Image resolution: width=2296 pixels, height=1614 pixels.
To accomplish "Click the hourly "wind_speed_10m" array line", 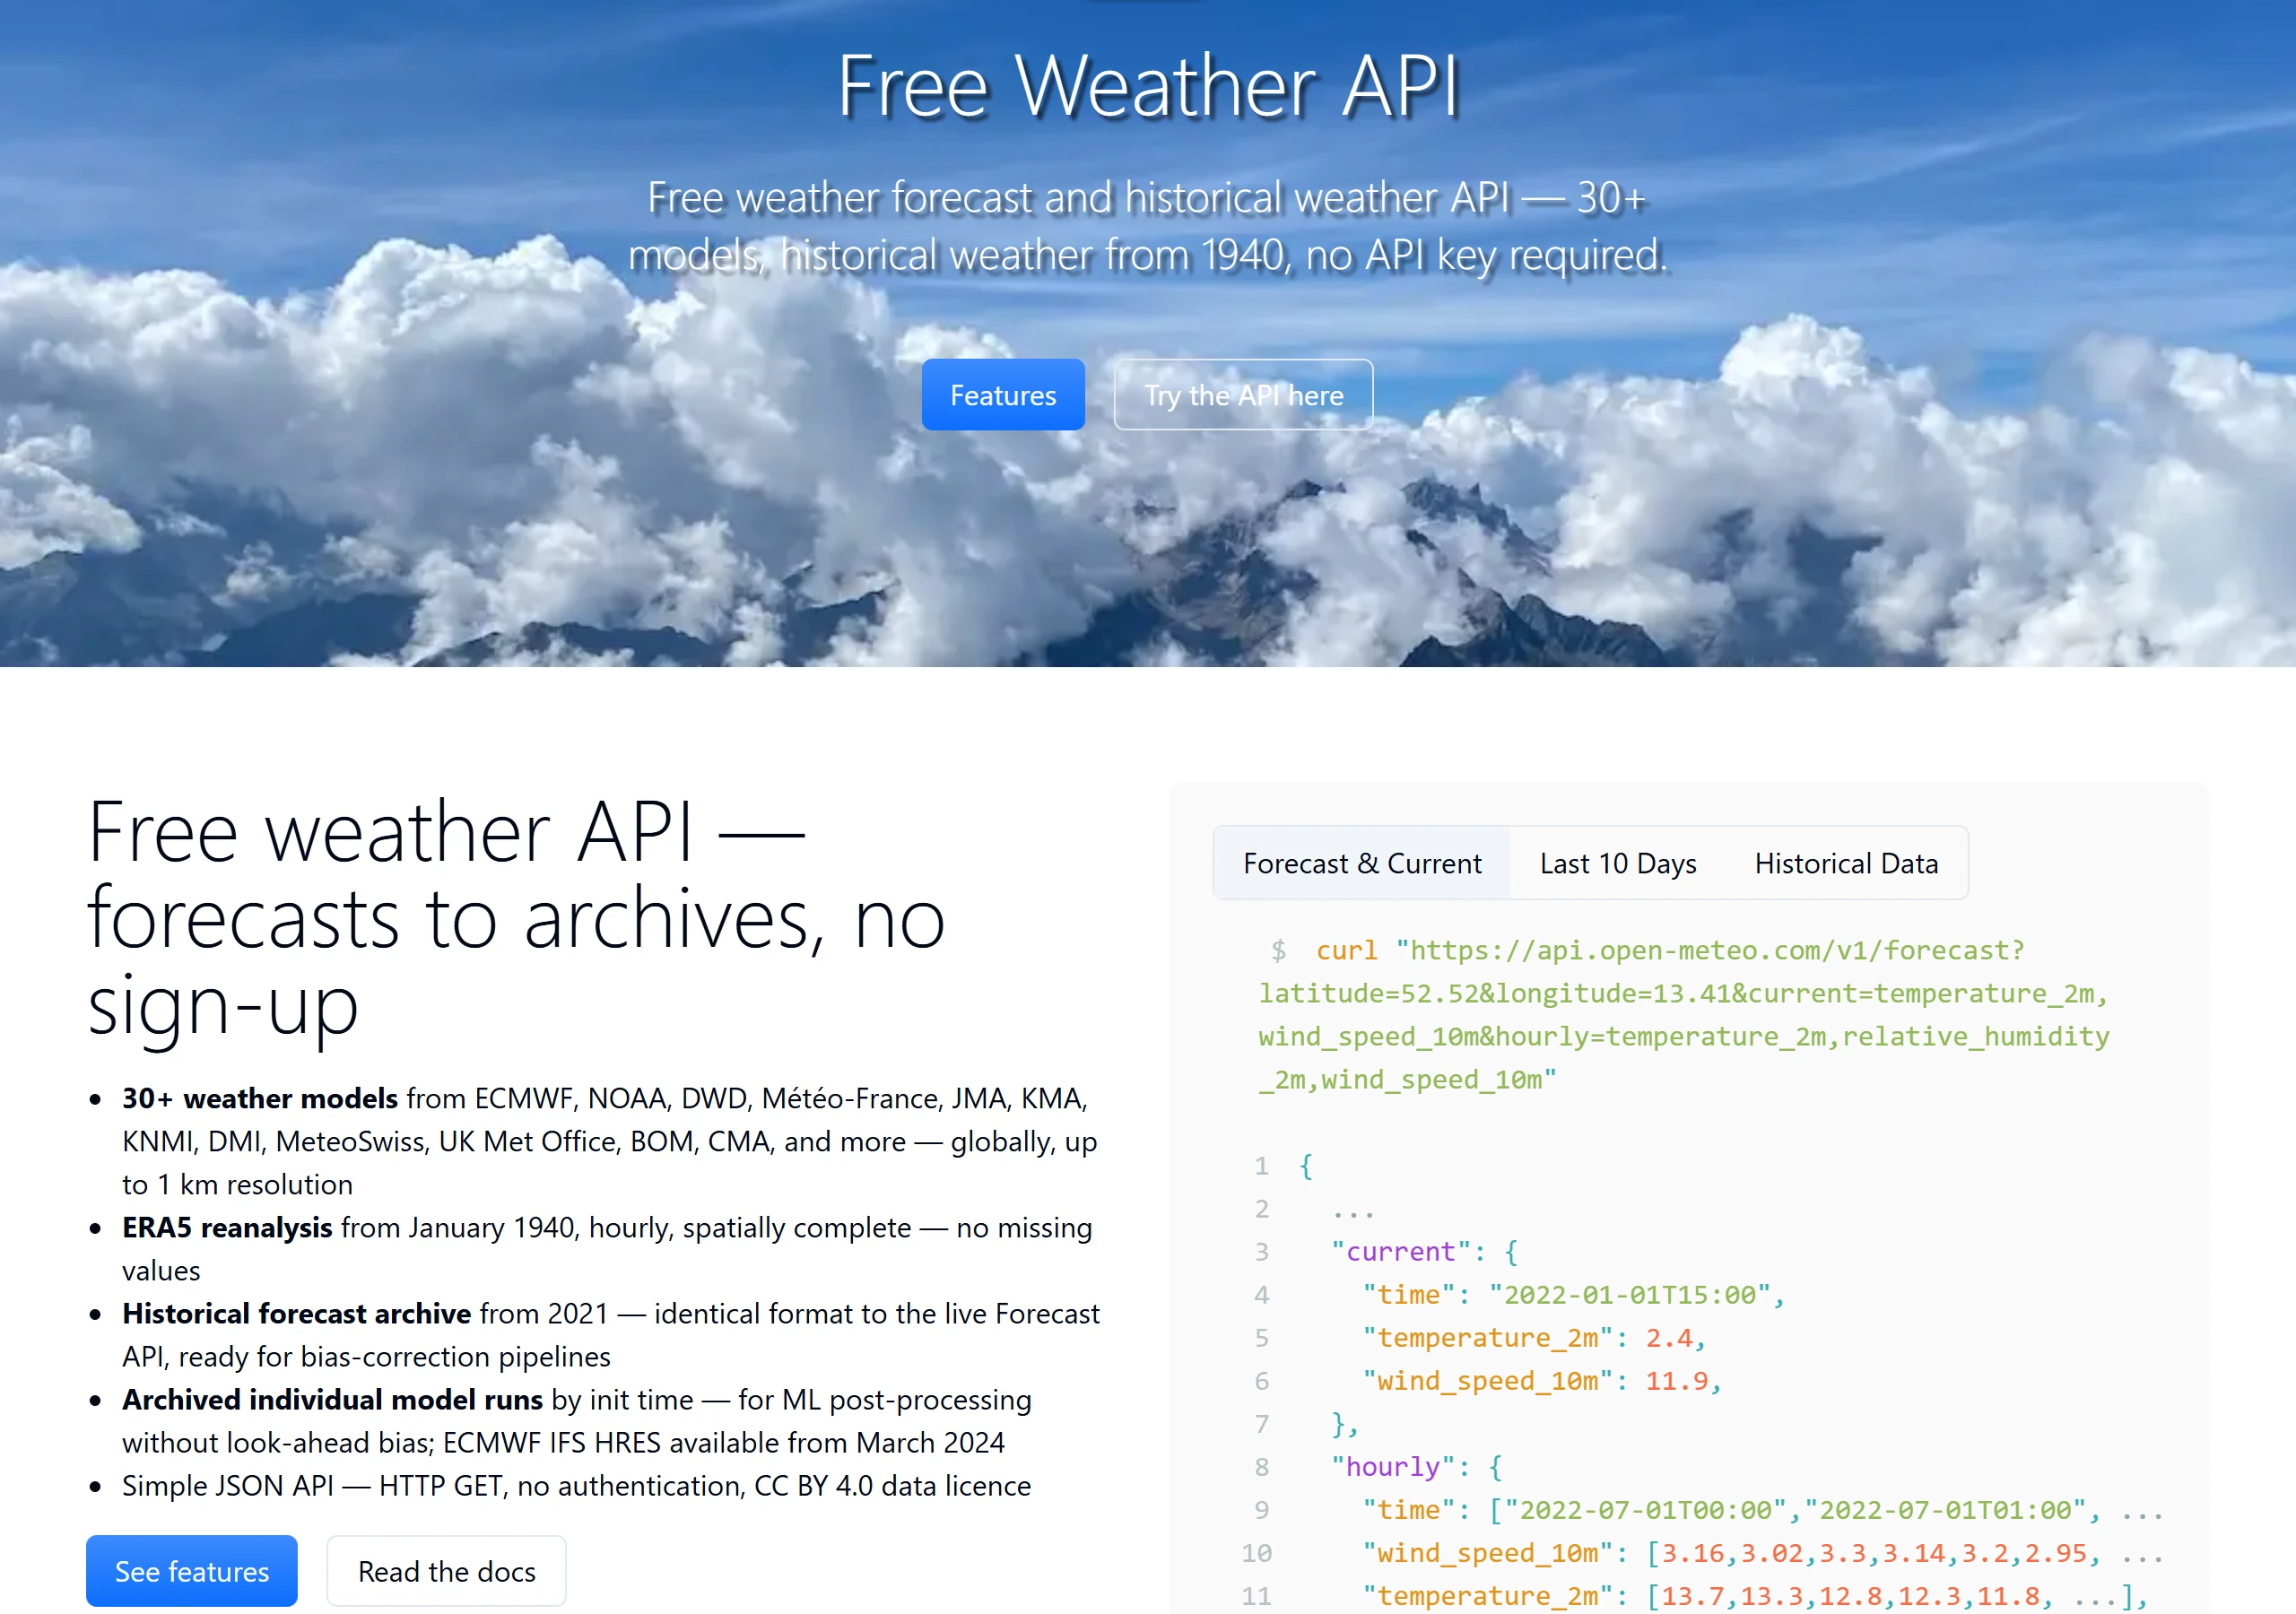I will pos(1762,1552).
